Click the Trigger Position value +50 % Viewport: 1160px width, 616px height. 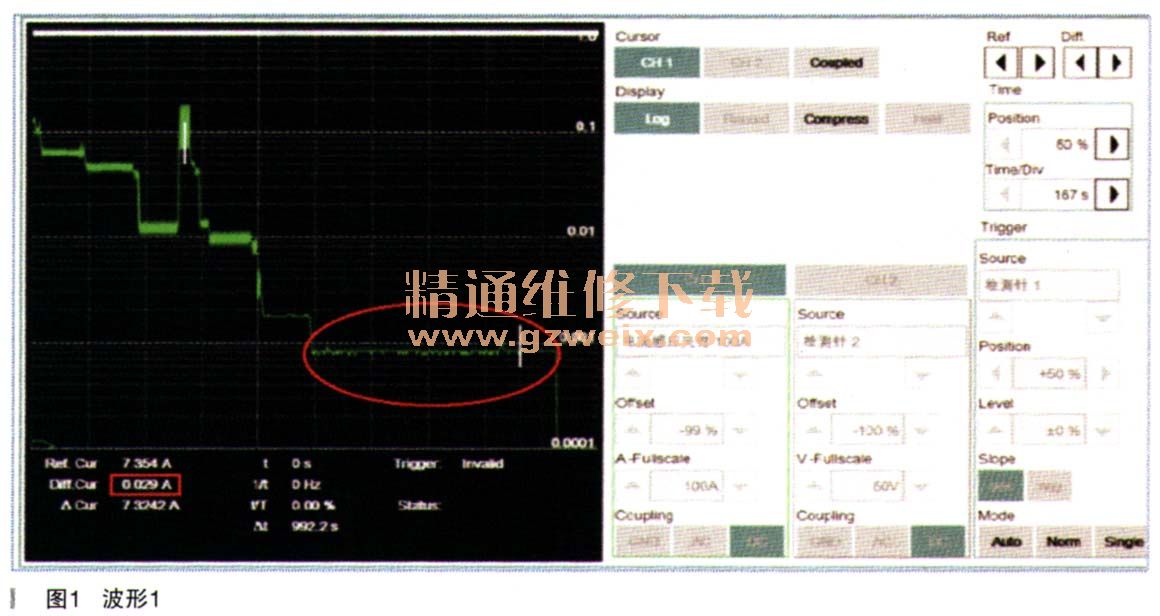(x=1050, y=373)
